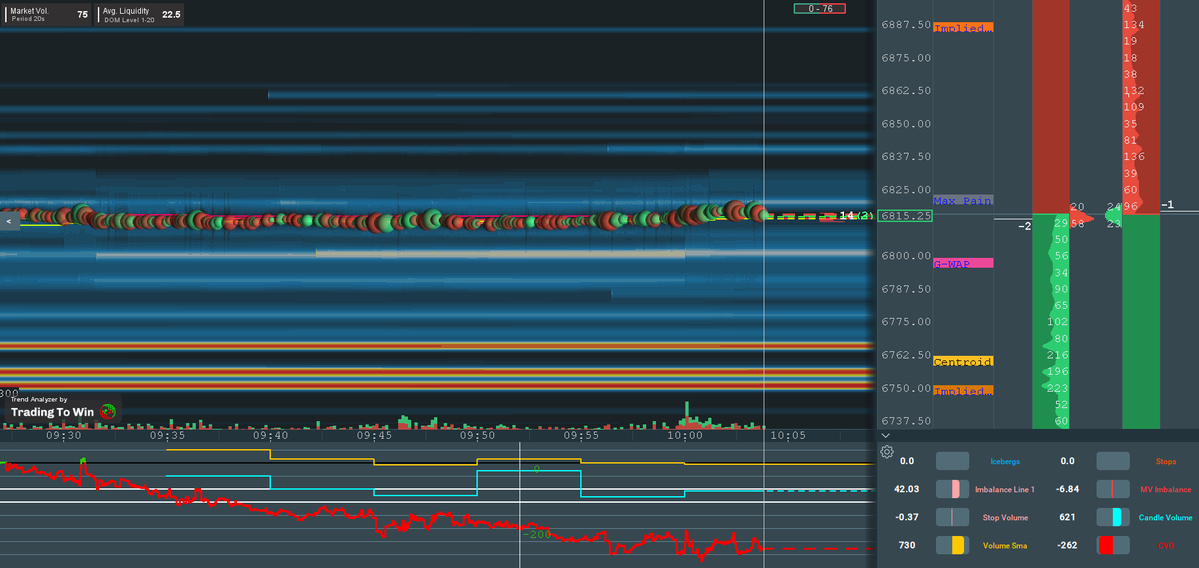Click the red CVD gauge
The height and width of the screenshot is (568, 1199).
click(x=1113, y=546)
